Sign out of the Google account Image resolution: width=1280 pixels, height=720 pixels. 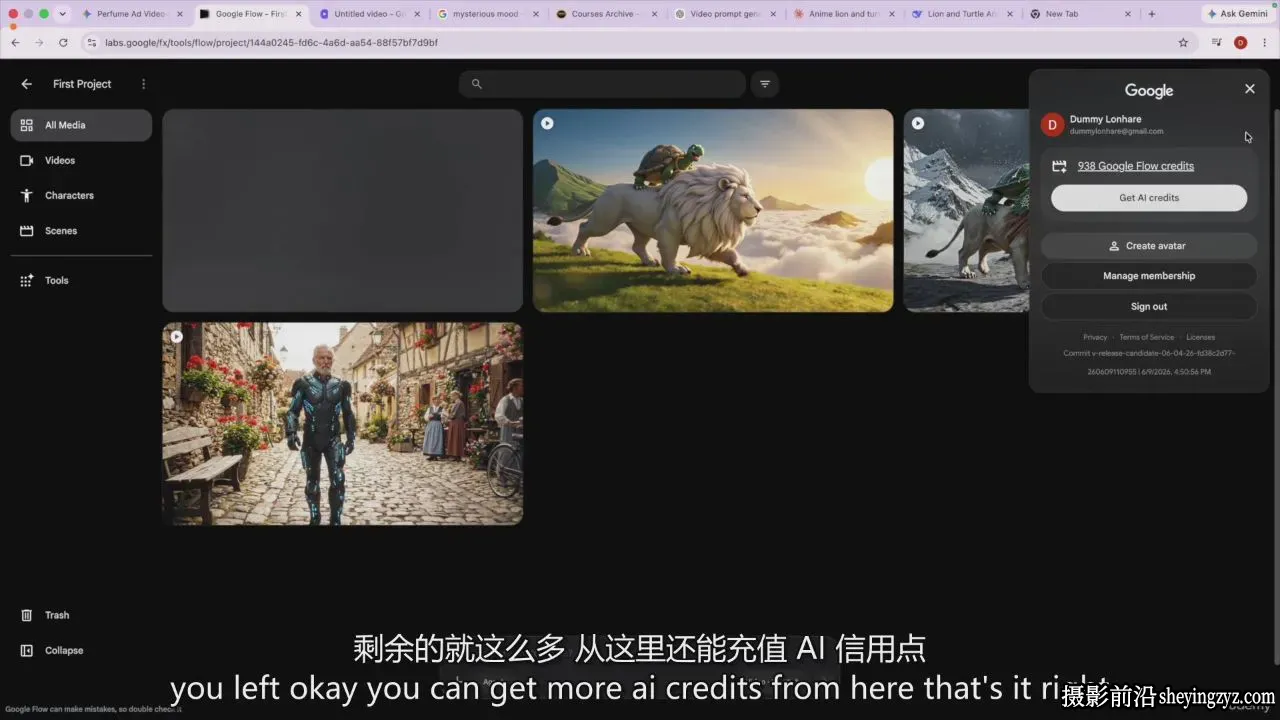[1149, 307]
